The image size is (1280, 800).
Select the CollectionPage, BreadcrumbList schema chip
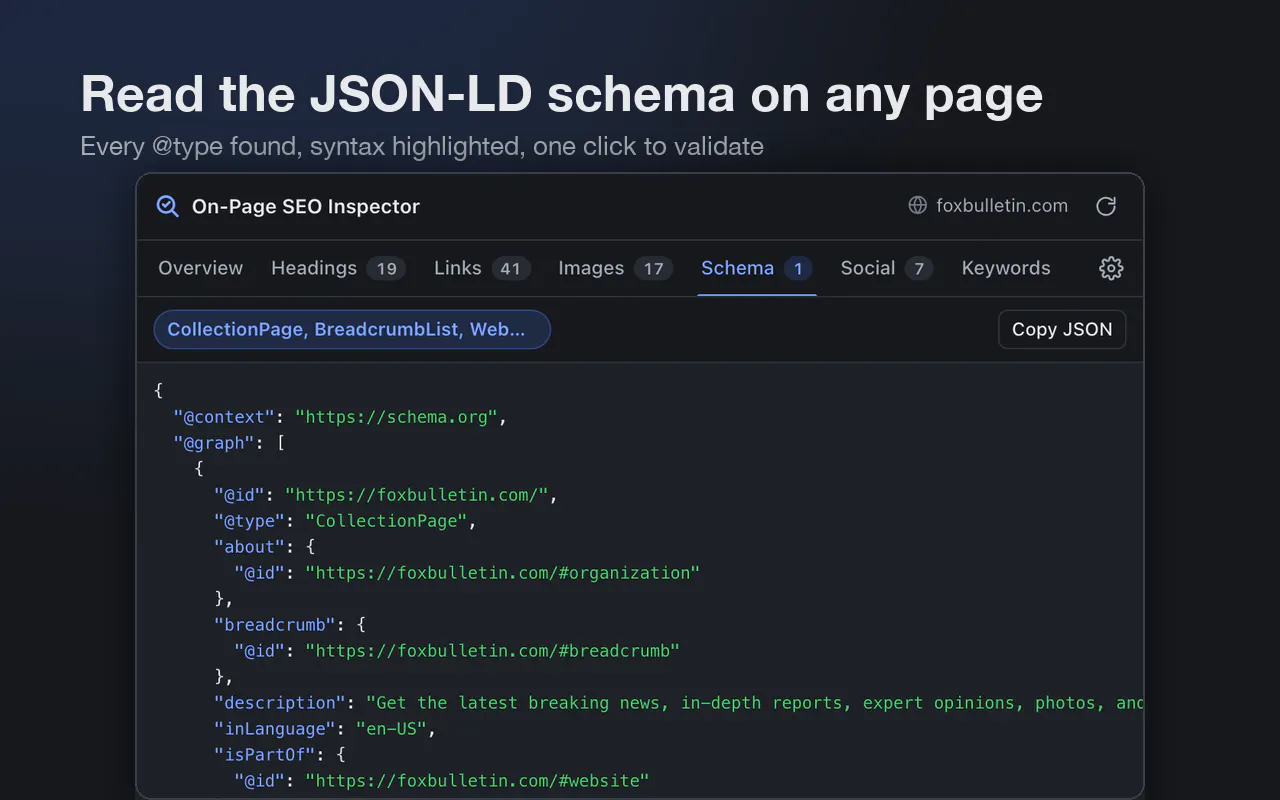coord(352,330)
